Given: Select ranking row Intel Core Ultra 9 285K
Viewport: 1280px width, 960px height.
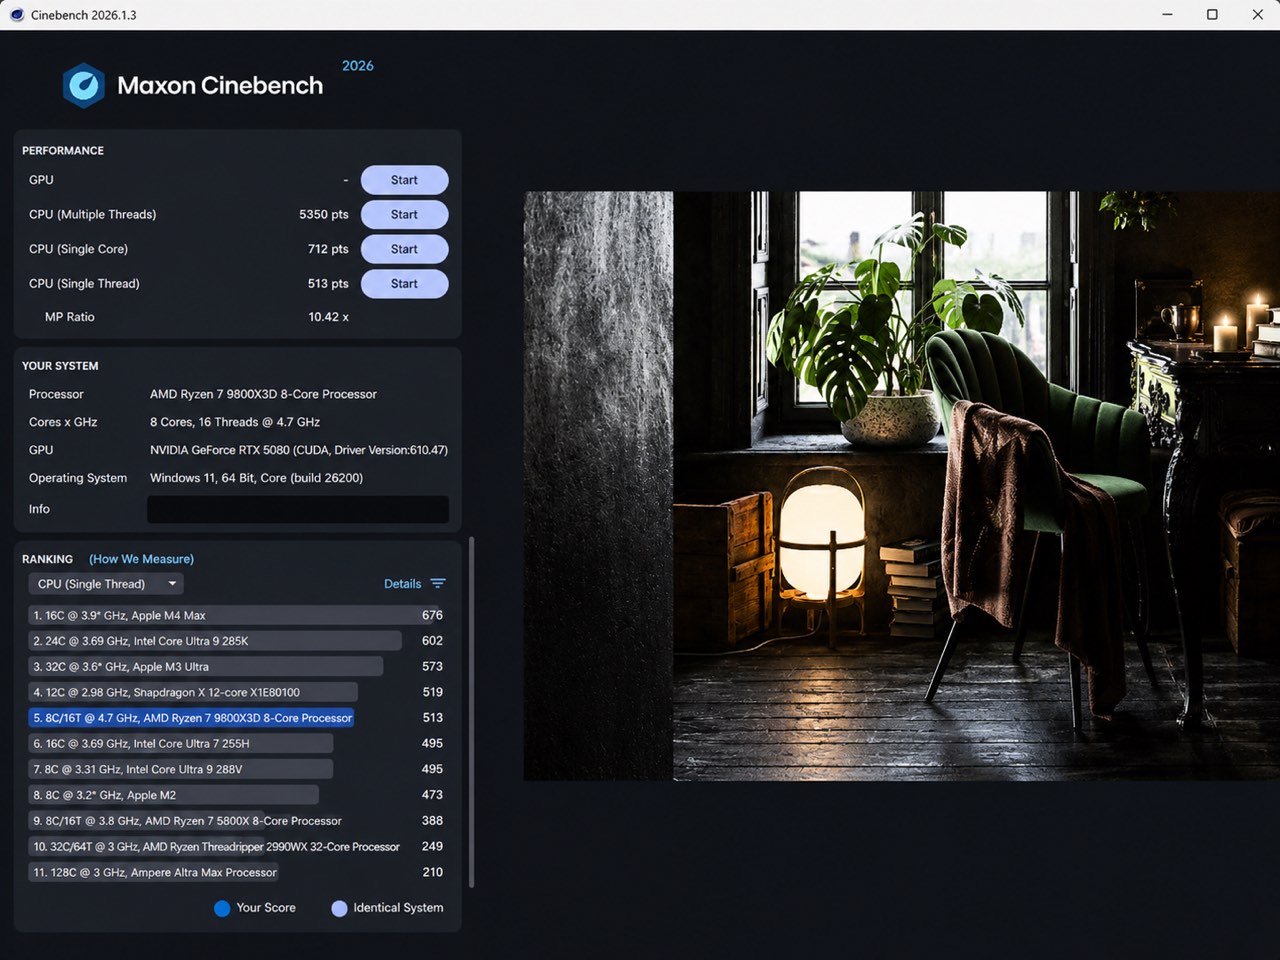Looking at the screenshot, I should point(236,641).
